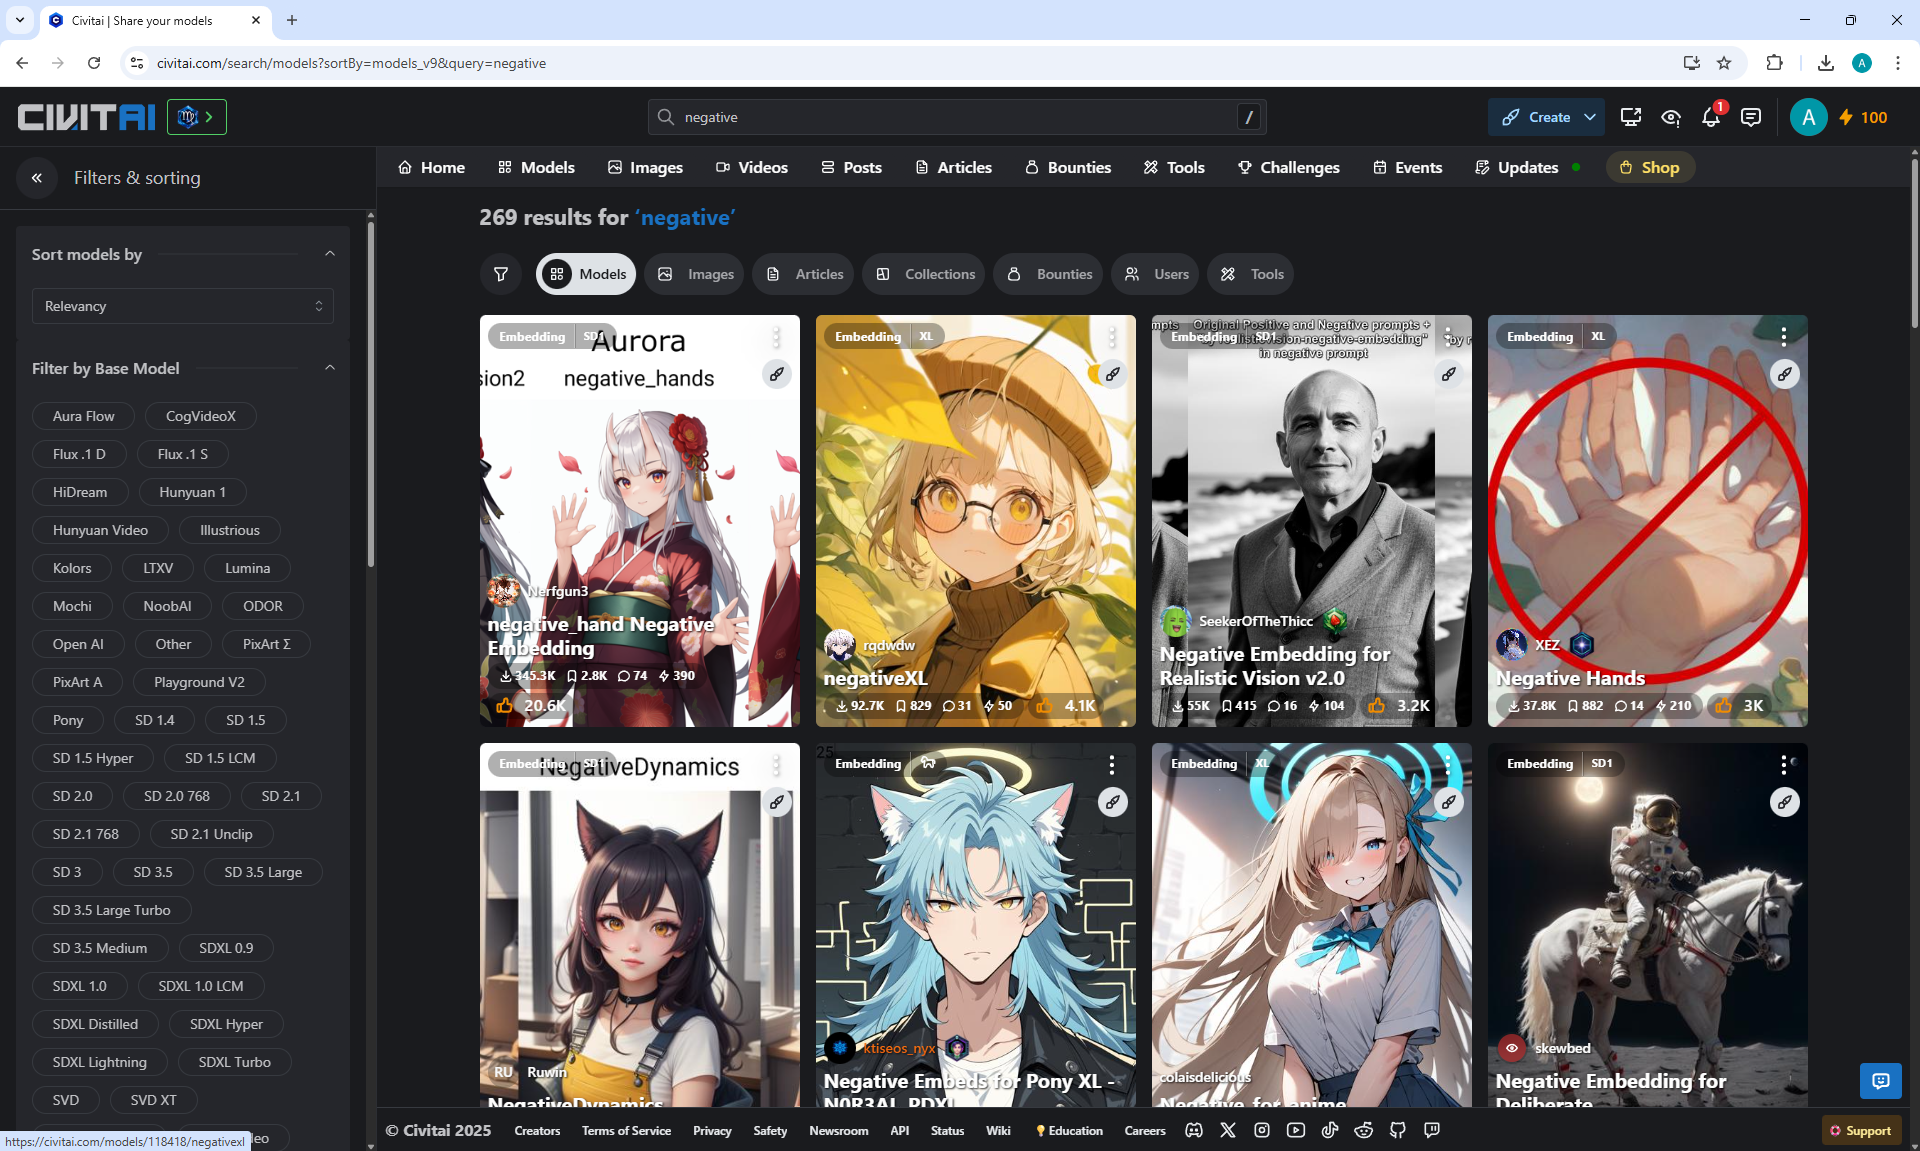Click remix icon on negativeXL card
The width and height of the screenshot is (1920, 1151).
click(x=1112, y=374)
